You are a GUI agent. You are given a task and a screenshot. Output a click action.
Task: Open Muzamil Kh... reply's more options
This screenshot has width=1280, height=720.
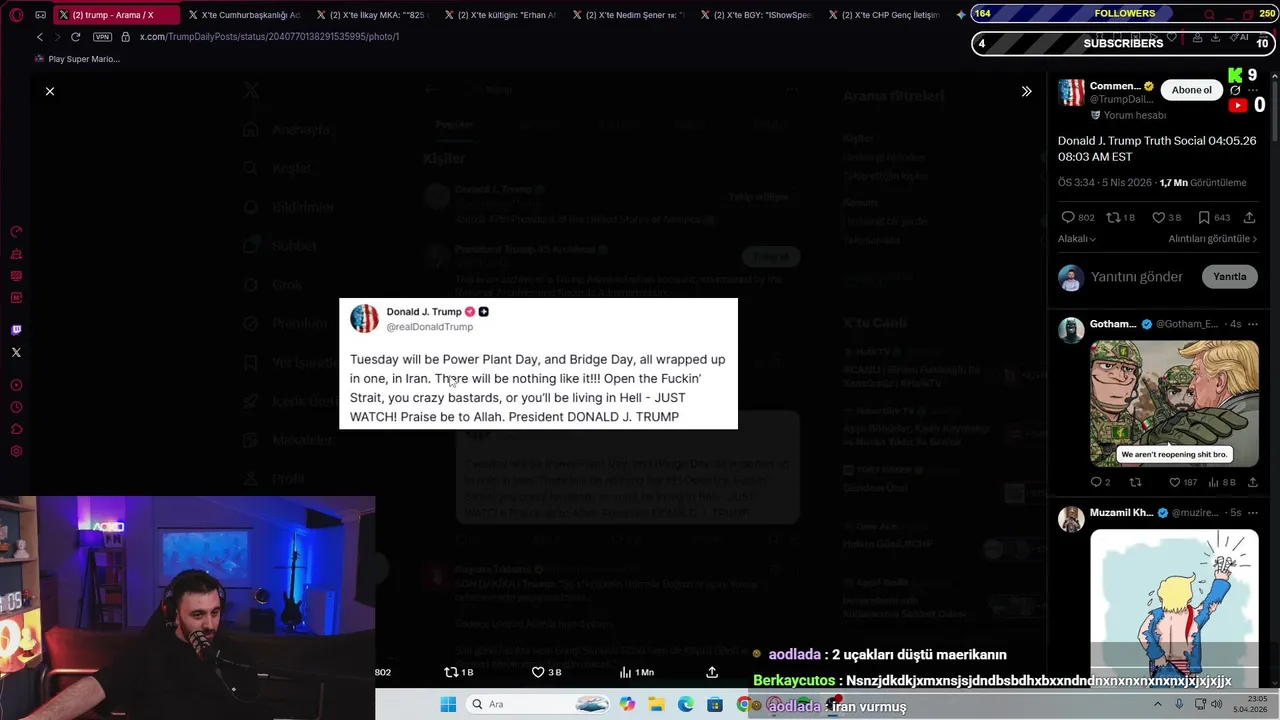point(1253,513)
